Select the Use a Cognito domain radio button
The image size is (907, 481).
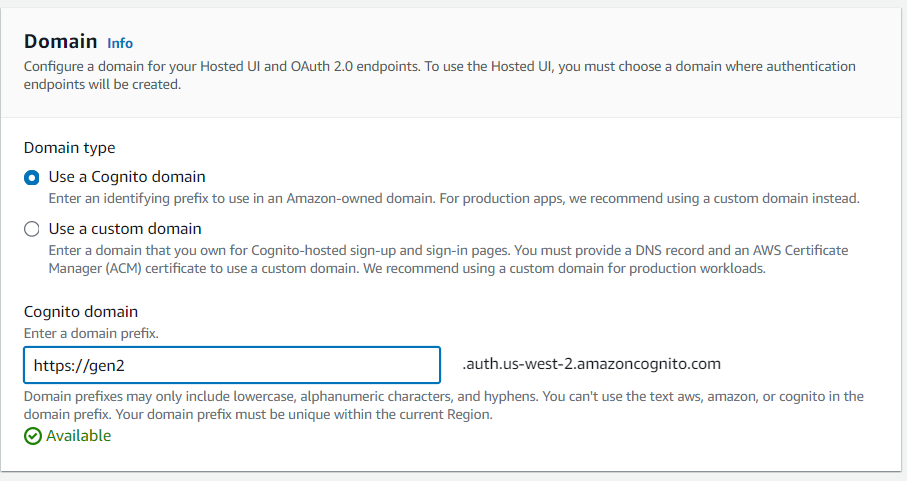pyautogui.click(x=32, y=177)
